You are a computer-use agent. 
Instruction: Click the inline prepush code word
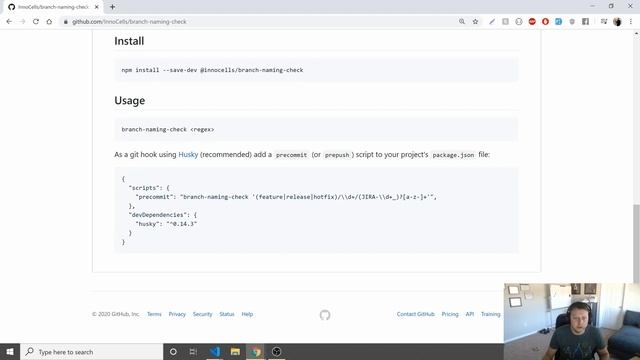(337, 155)
